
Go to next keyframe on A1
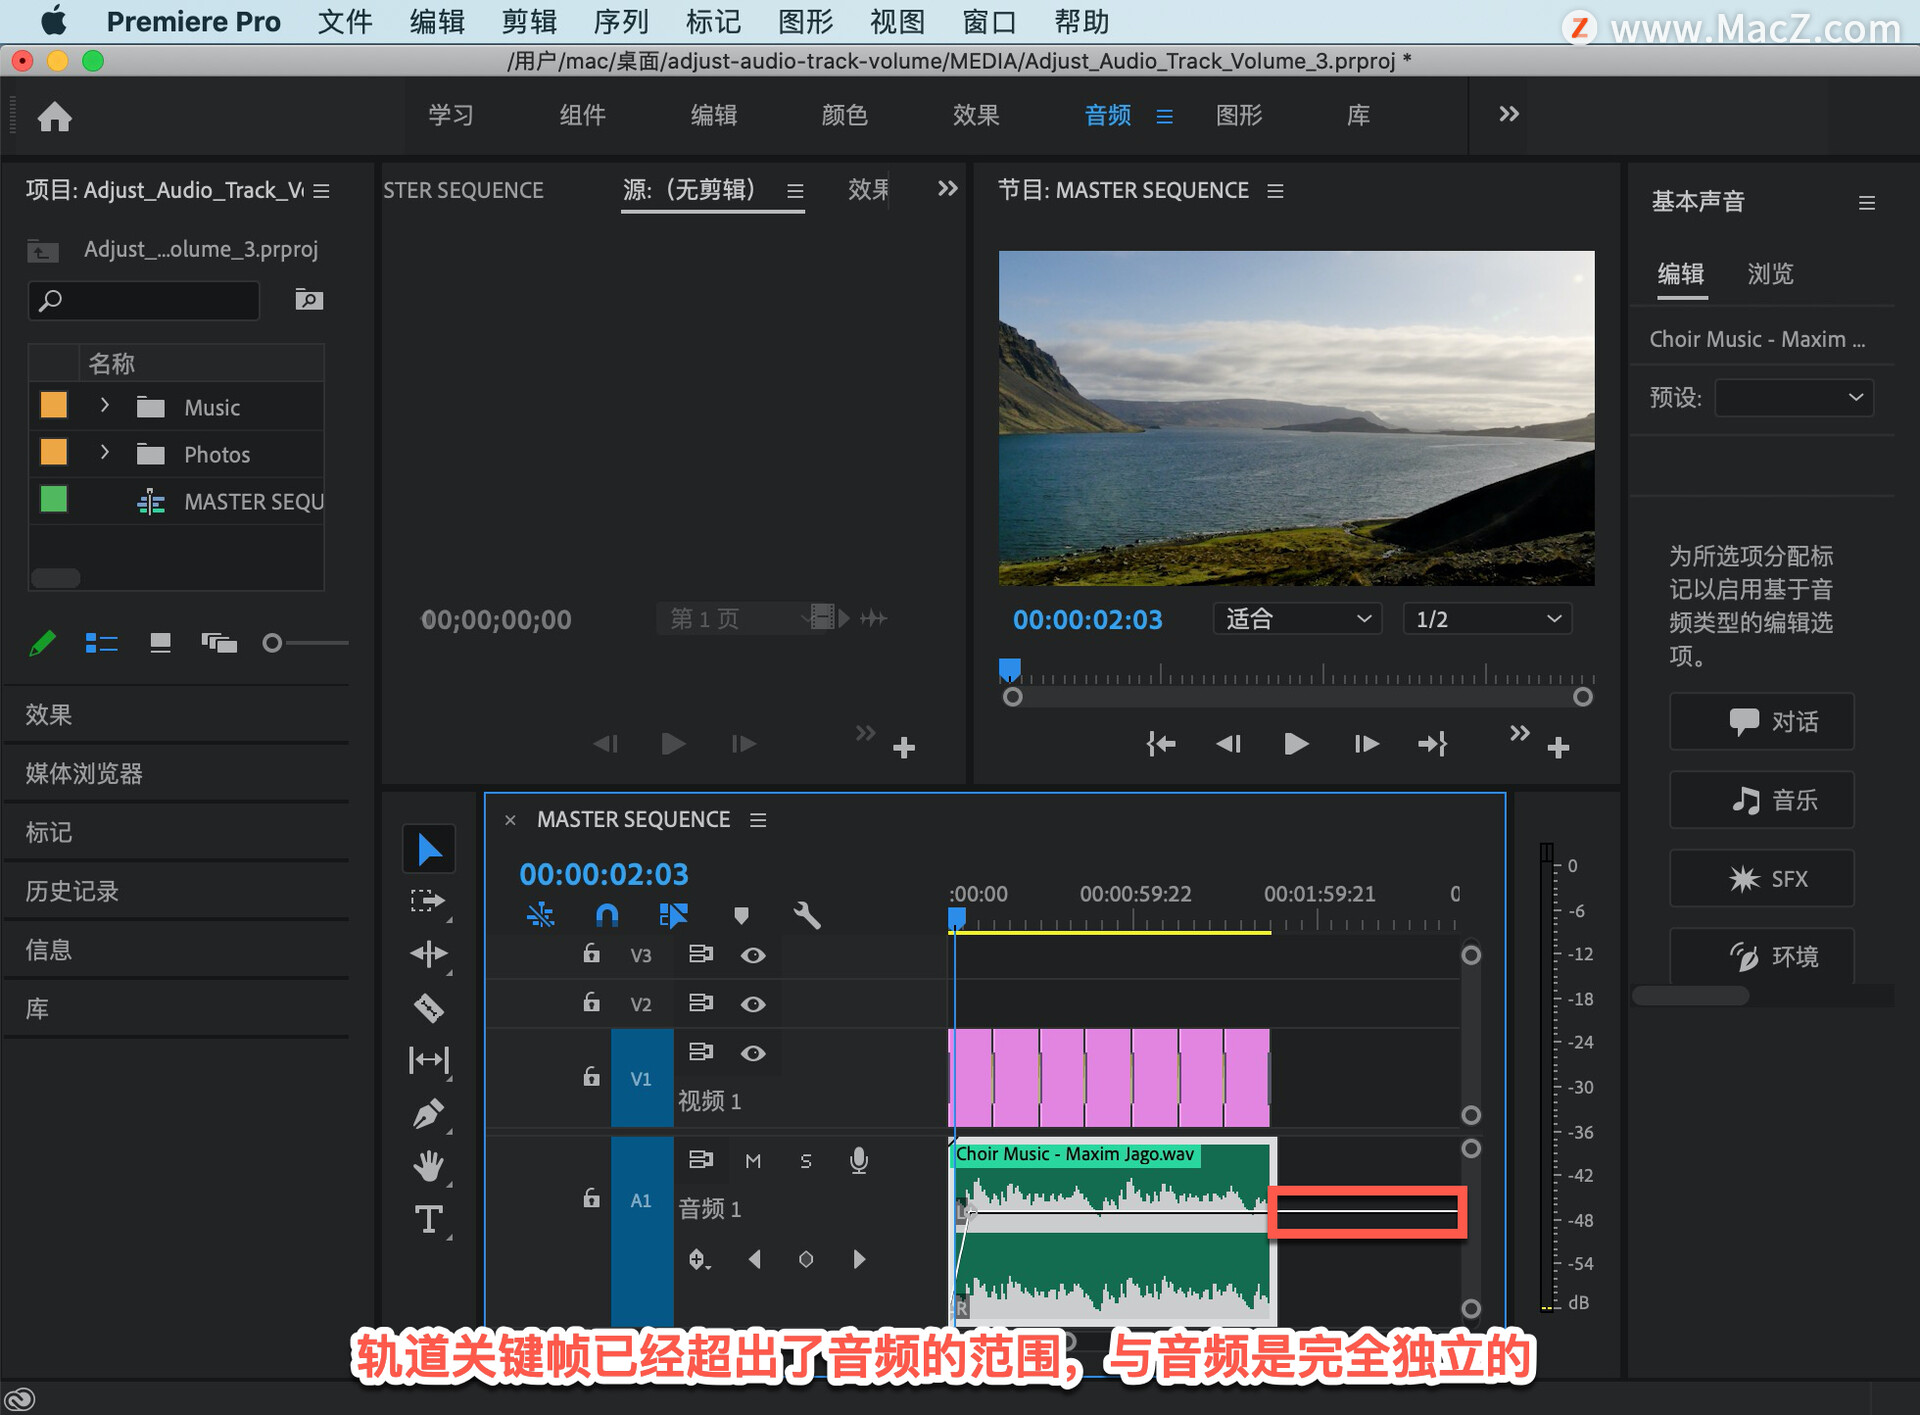859,1260
